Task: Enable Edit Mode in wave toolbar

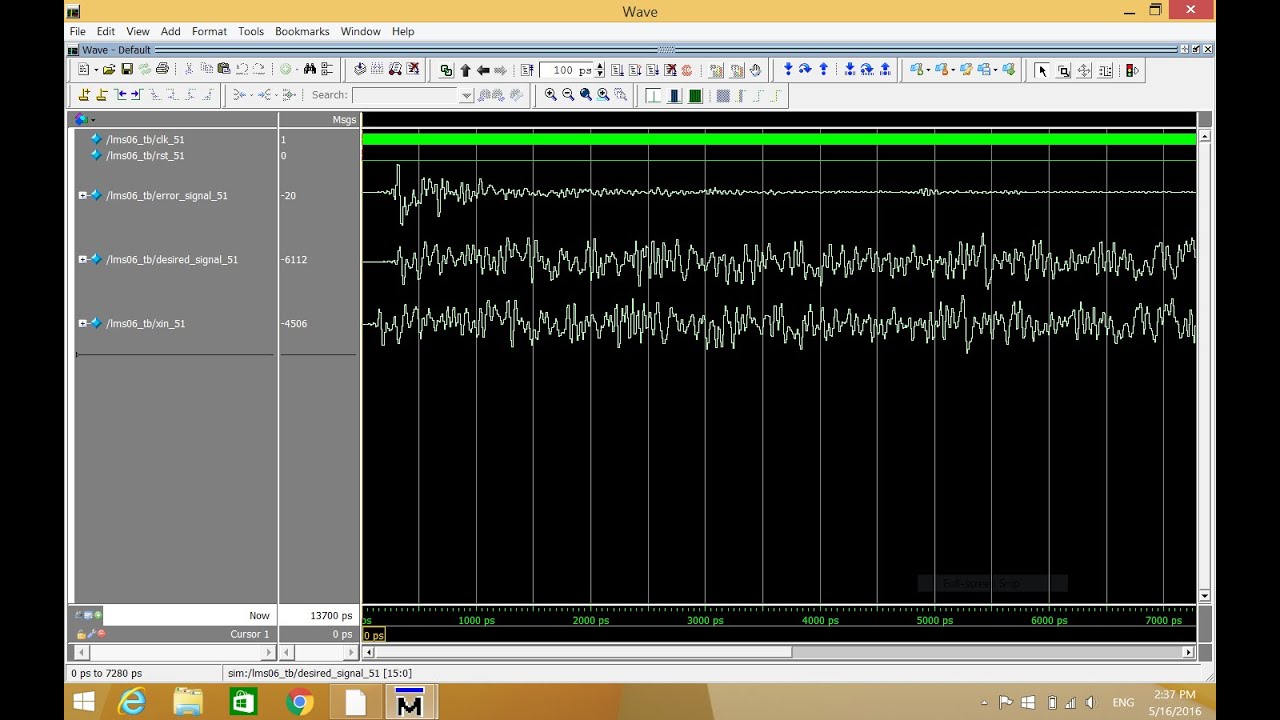Action: coord(1105,70)
